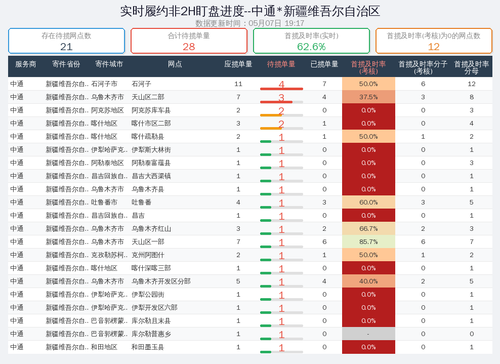Click 应揽单量 value 11 in 石河子 row

click(238, 84)
